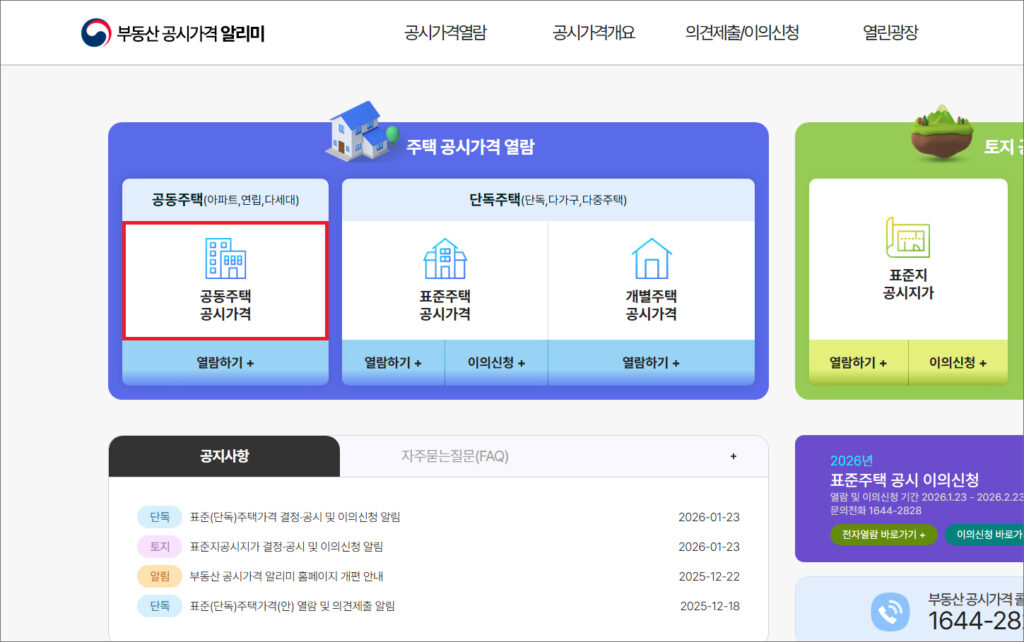
Task: Expand notices with the plus button
Action: [x=733, y=456]
